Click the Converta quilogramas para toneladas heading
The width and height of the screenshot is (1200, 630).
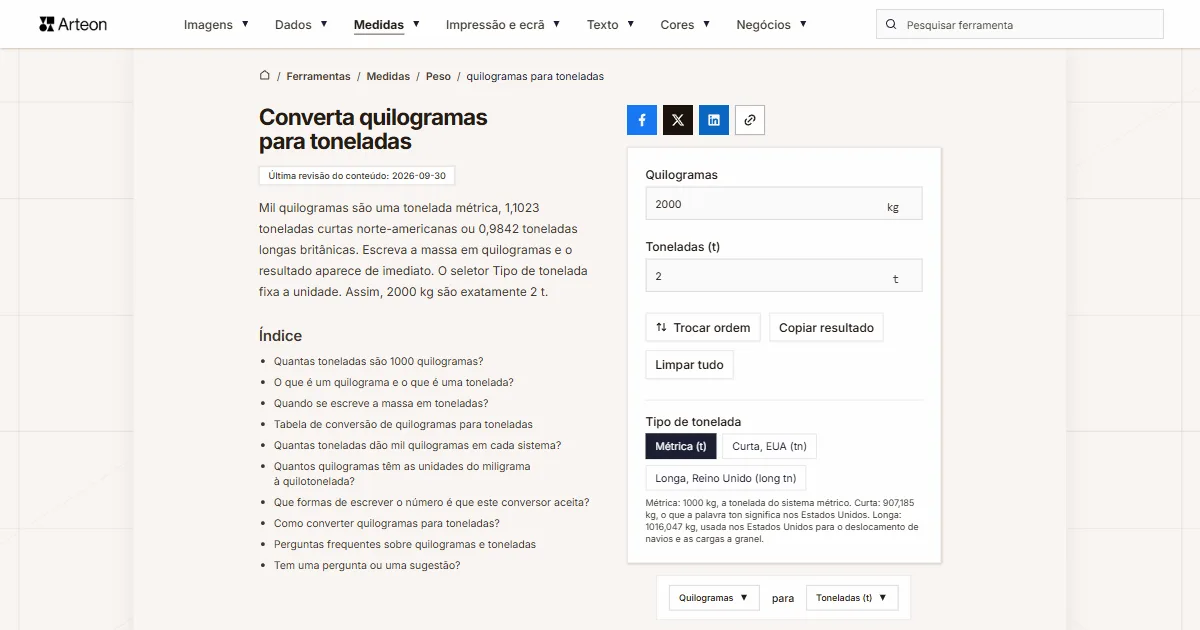(x=373, y=129)
